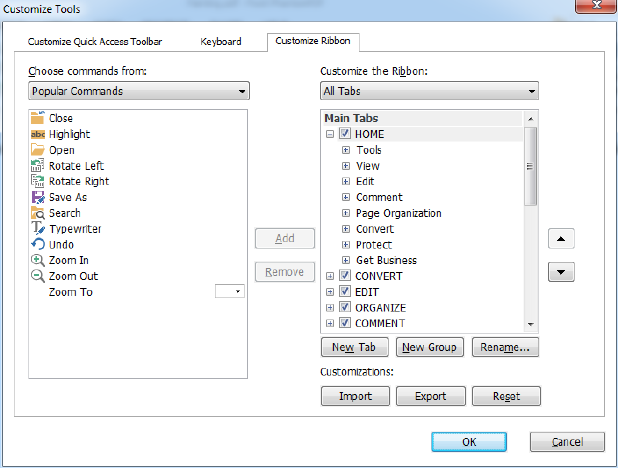Choose the Save As command icon
Viewport: 618px width, 468px height.
coord(38,197)
